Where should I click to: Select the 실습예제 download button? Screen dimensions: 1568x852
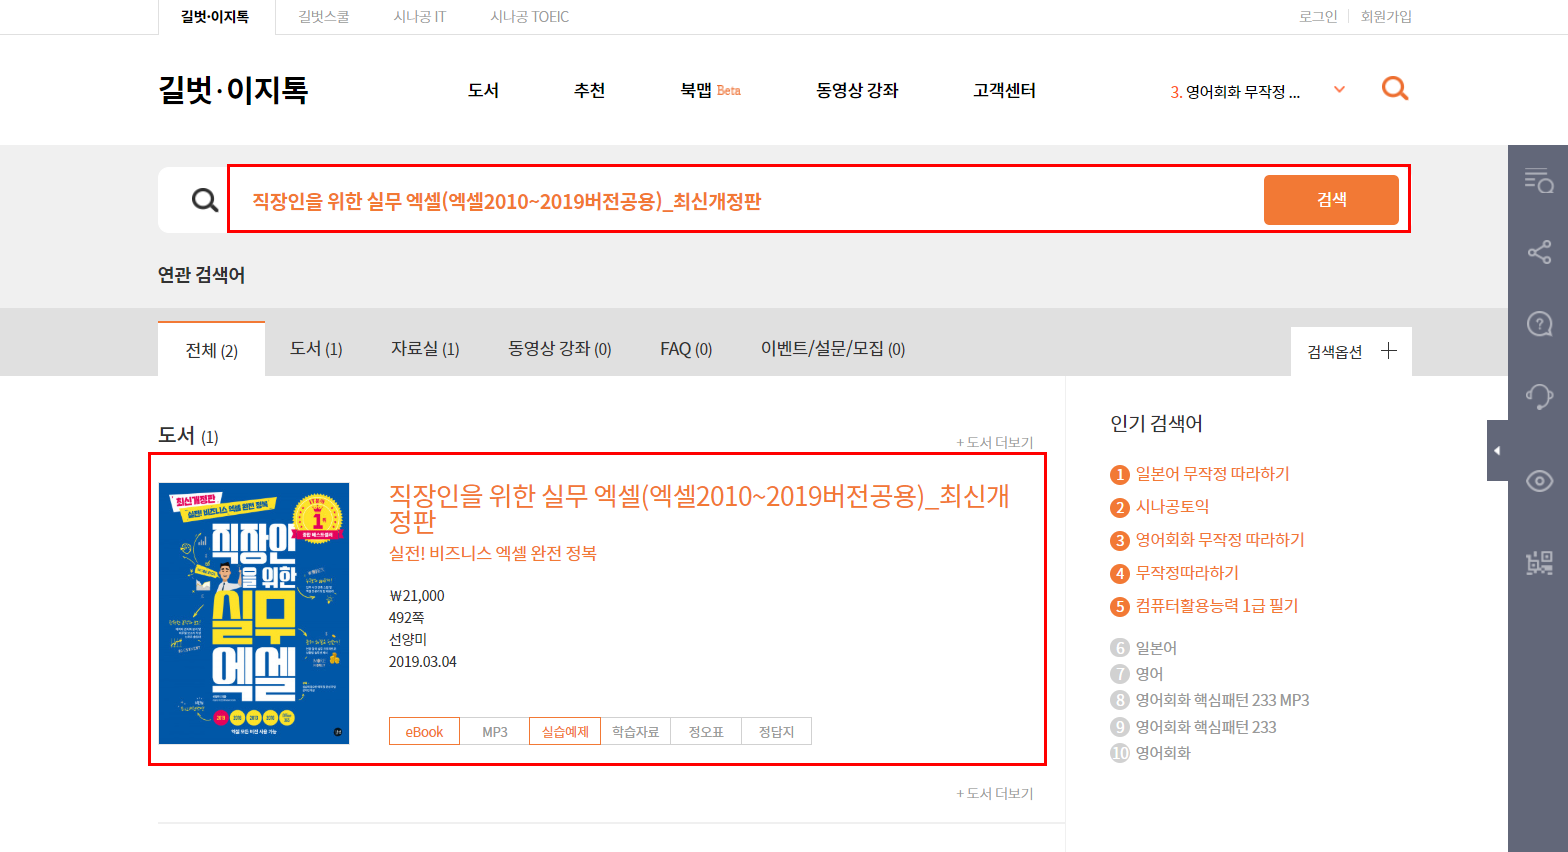[x=565, y=732]
